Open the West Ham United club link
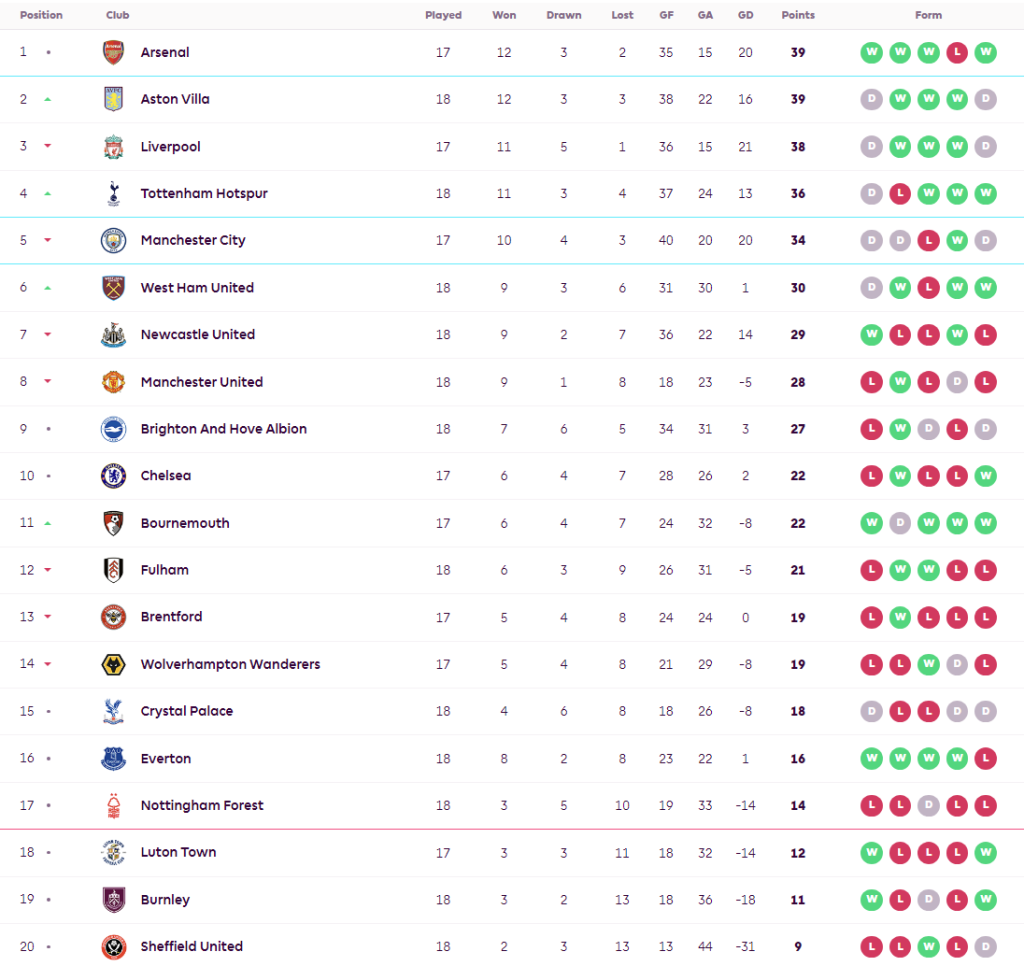 (x=197, y=288)
